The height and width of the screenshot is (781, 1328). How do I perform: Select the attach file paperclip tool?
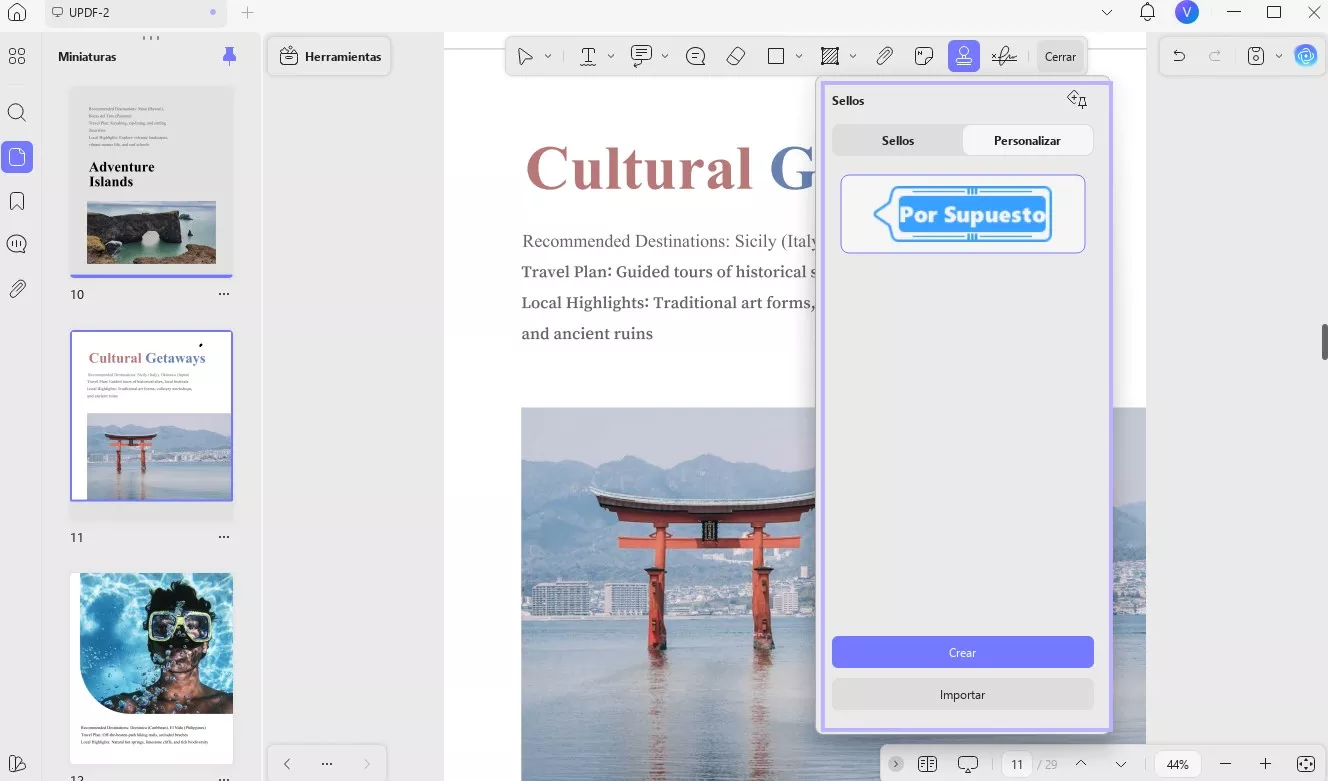point(884,57)
